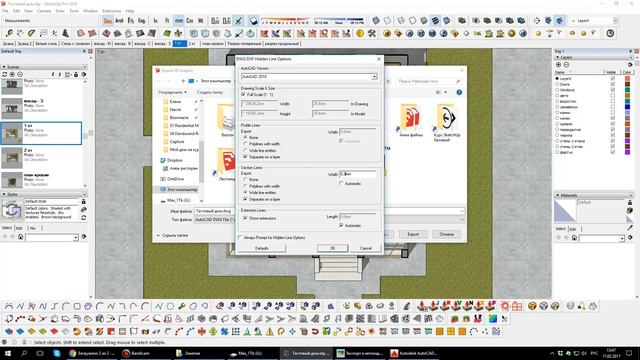The image size is (640, 360).
Task: Enable Always Prompt for Hidden Line Options
Action: coord(240,238)
